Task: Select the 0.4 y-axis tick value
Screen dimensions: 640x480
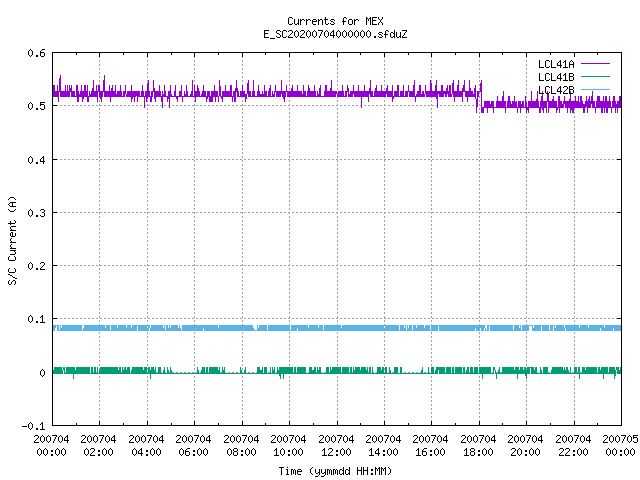Action: point(36,160)
